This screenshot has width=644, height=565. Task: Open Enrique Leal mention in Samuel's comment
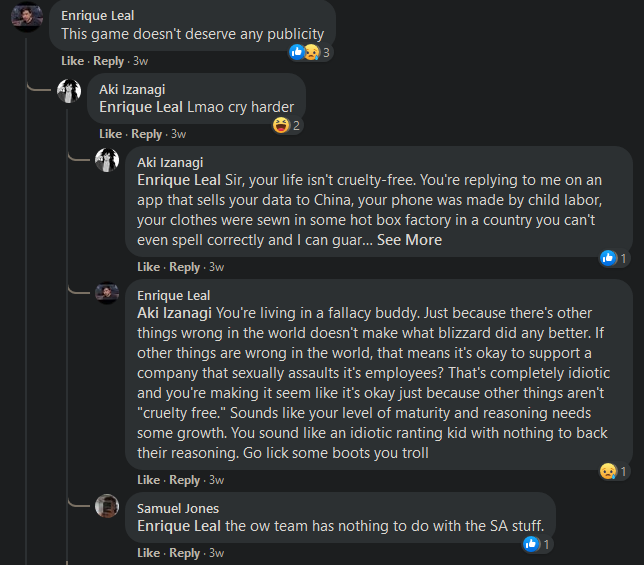pyautogui.click(x=179, y=526)
